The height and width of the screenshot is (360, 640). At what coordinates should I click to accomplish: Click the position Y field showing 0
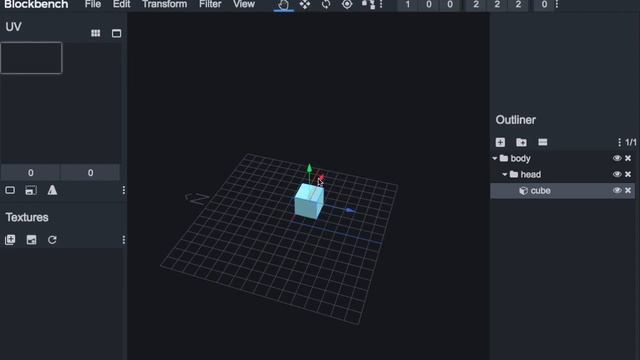pyautogui.click(x=429, y=5)
